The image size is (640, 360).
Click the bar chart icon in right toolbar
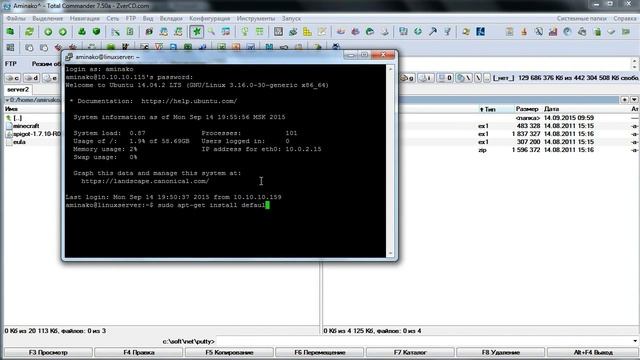[x=553, y=32]
